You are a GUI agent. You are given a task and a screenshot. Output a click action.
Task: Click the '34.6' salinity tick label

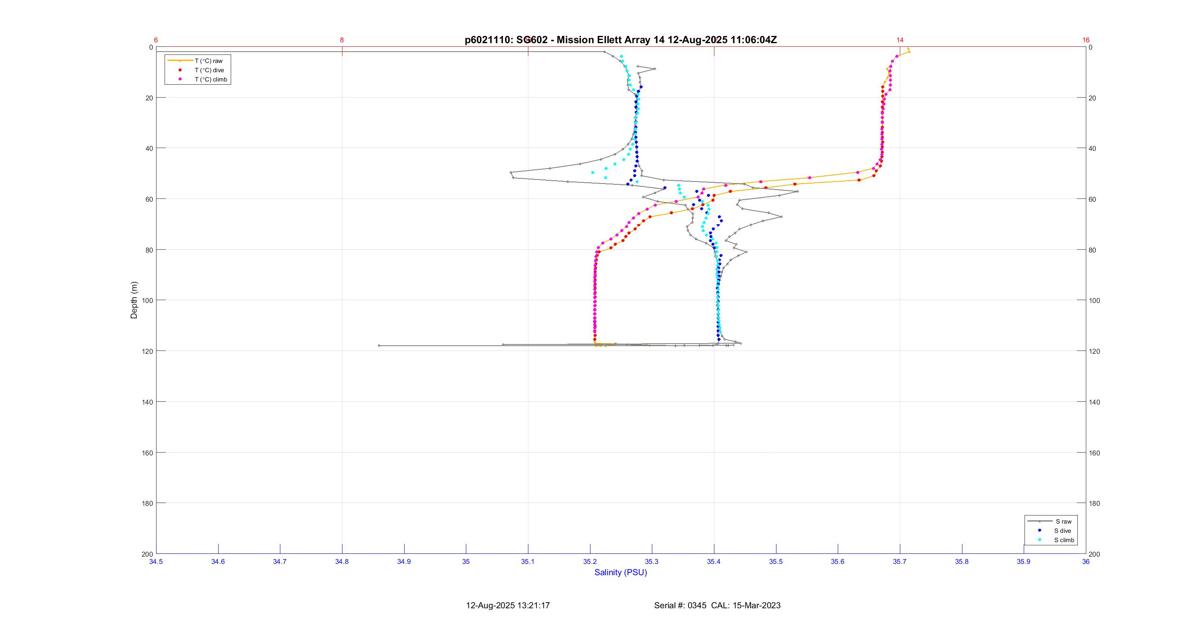click(x=218, y=562)
